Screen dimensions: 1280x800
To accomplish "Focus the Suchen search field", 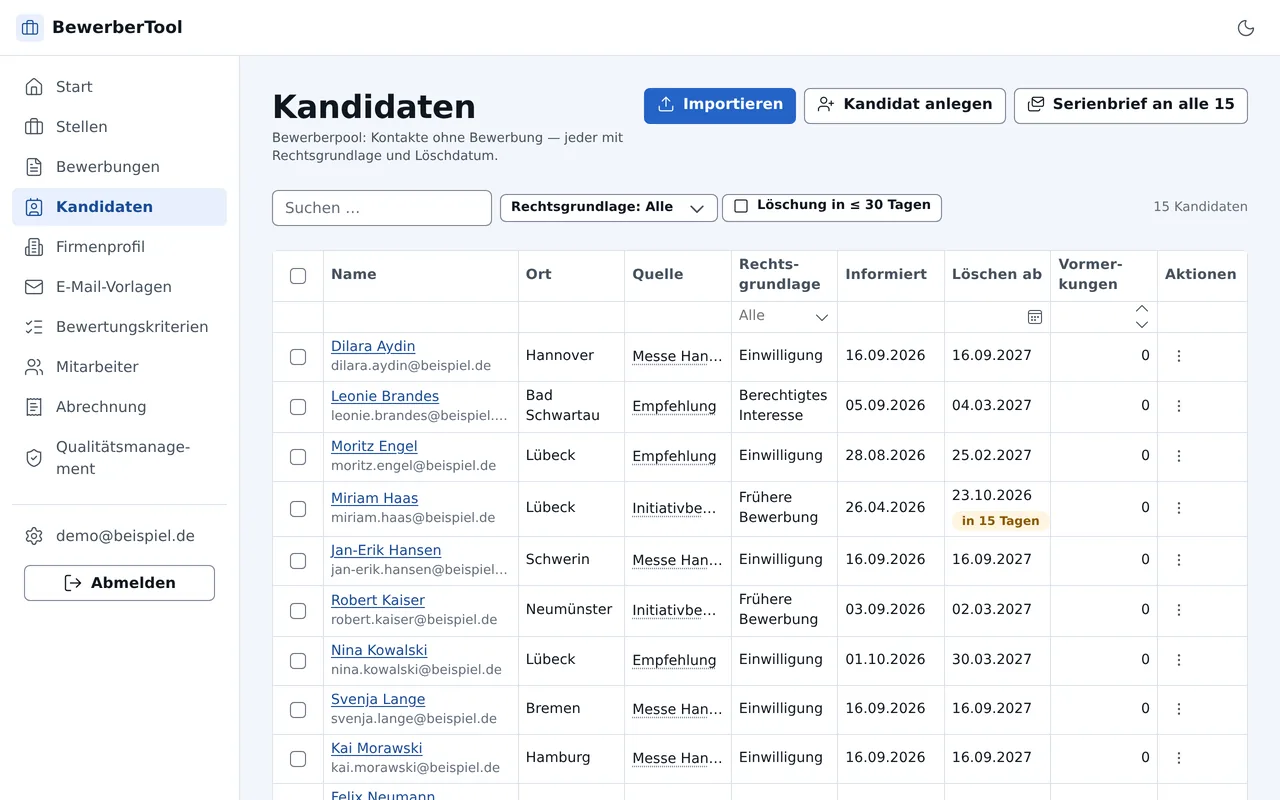I will click(382, 208).
